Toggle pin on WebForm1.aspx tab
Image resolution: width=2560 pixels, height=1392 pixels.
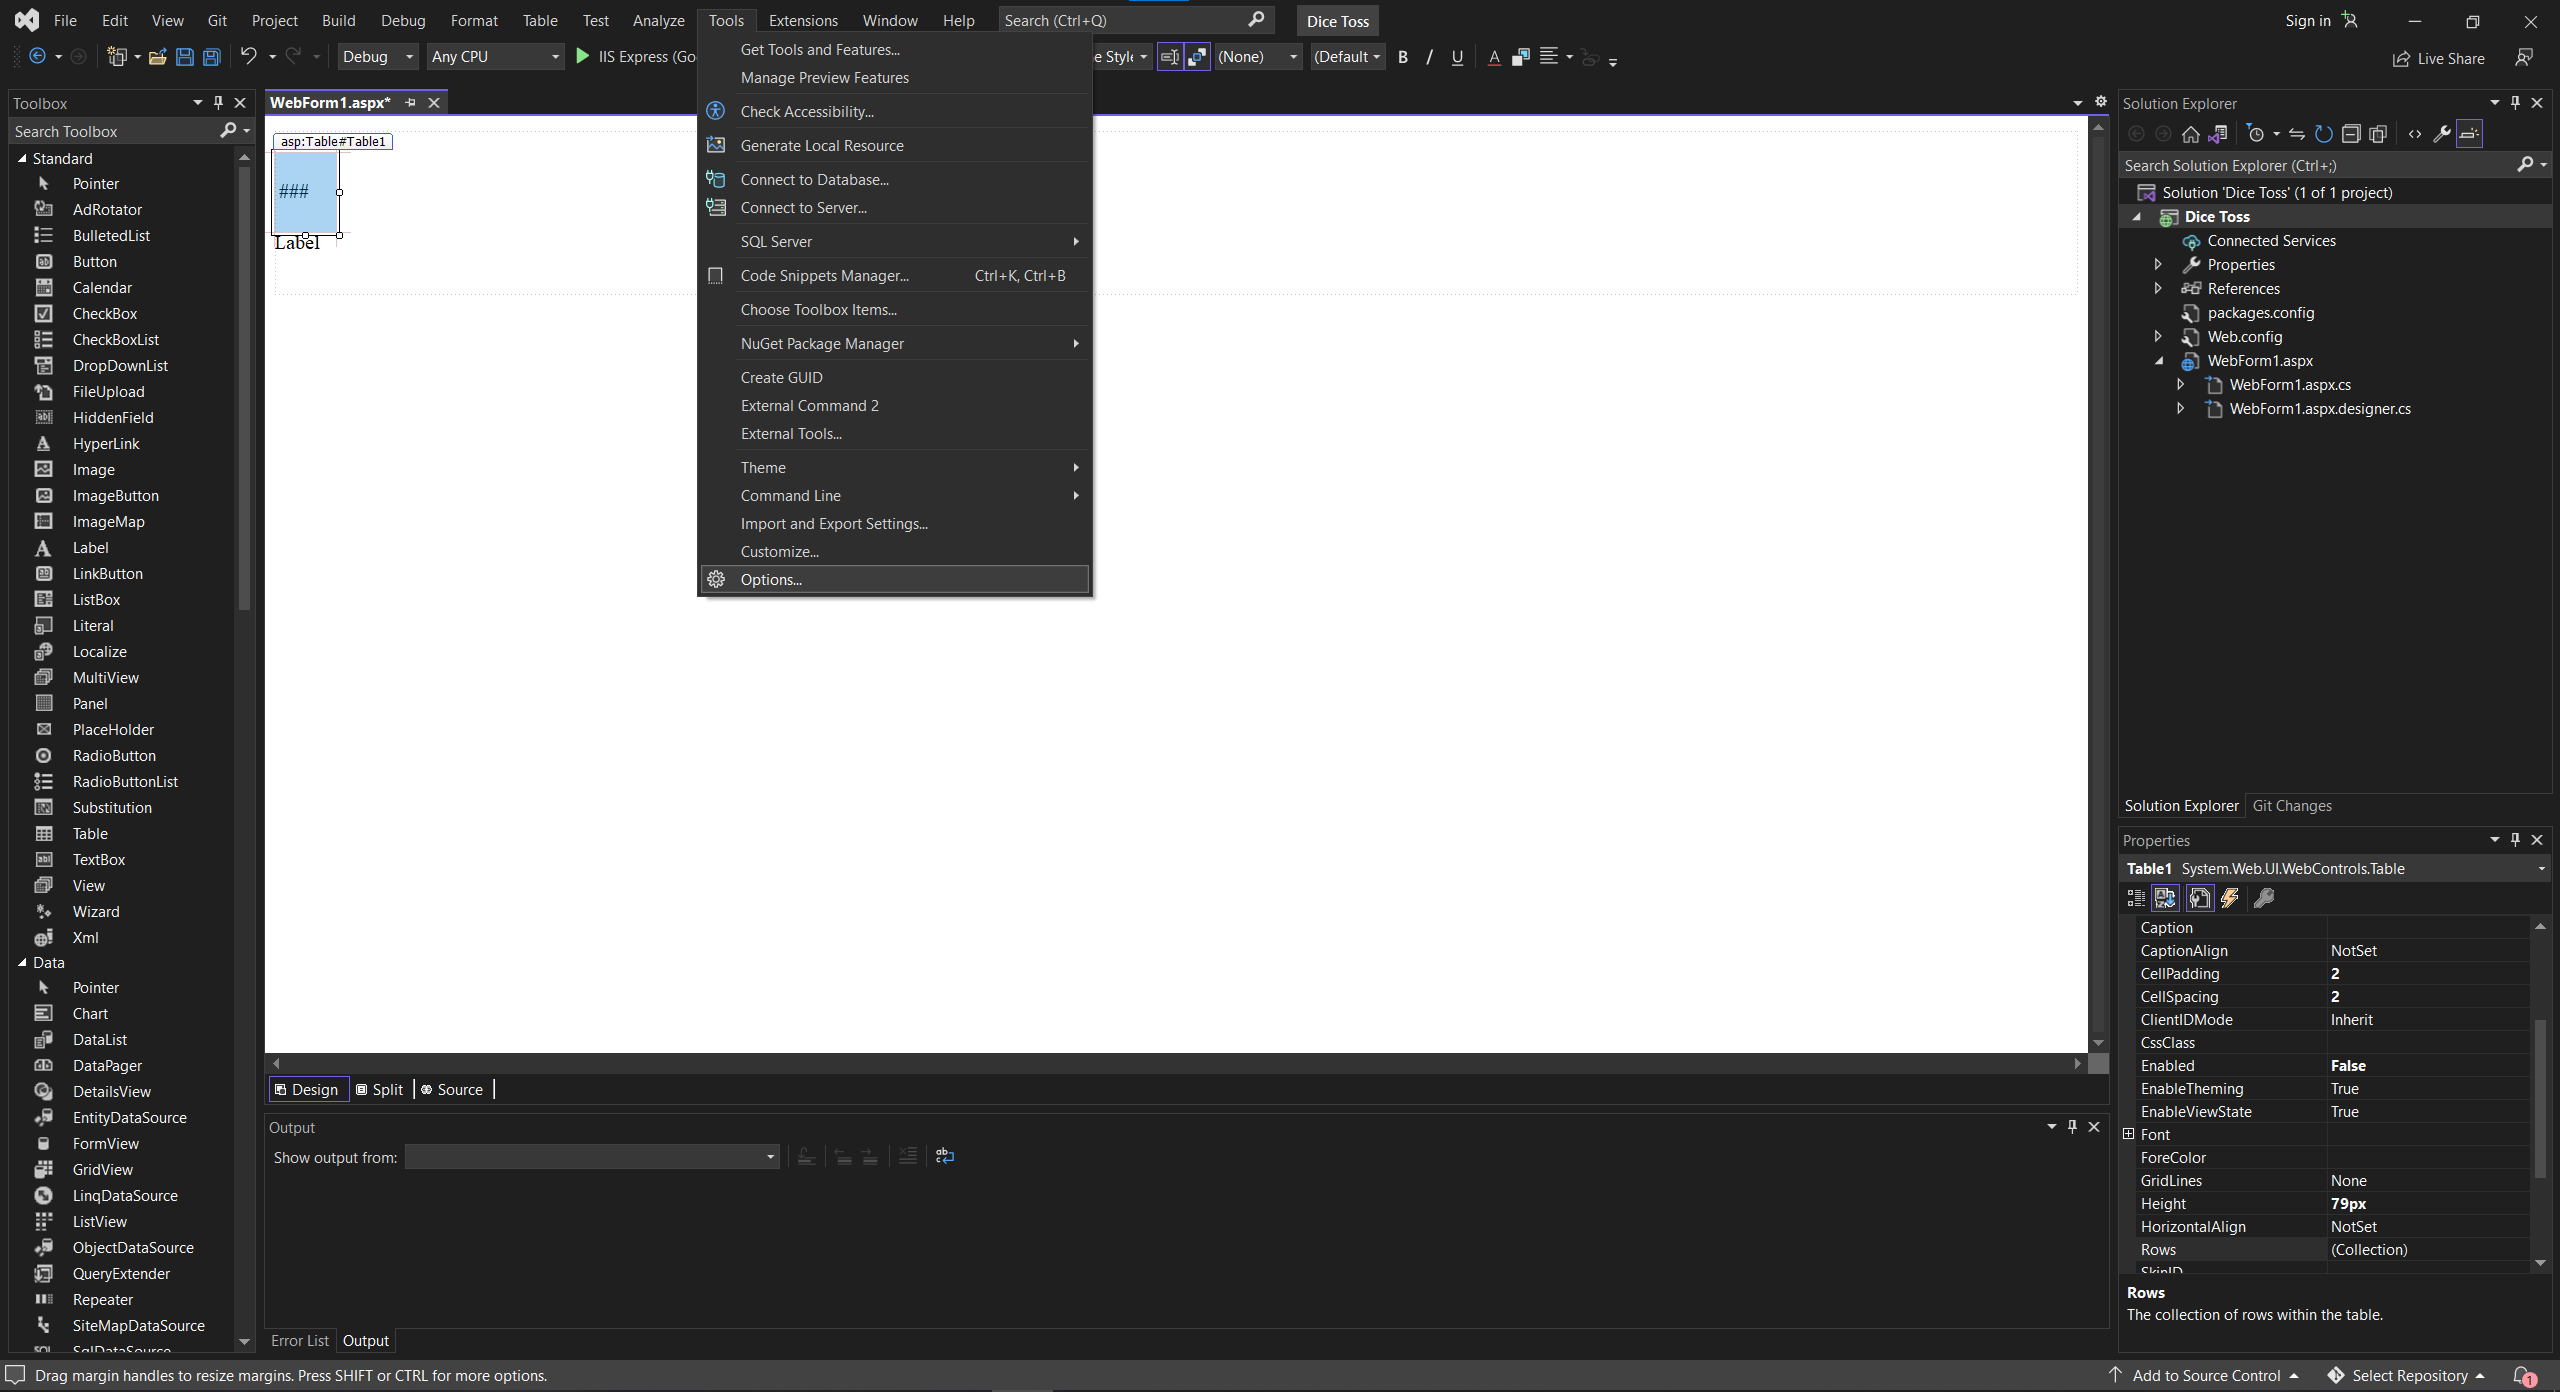(x=410, y=103)
